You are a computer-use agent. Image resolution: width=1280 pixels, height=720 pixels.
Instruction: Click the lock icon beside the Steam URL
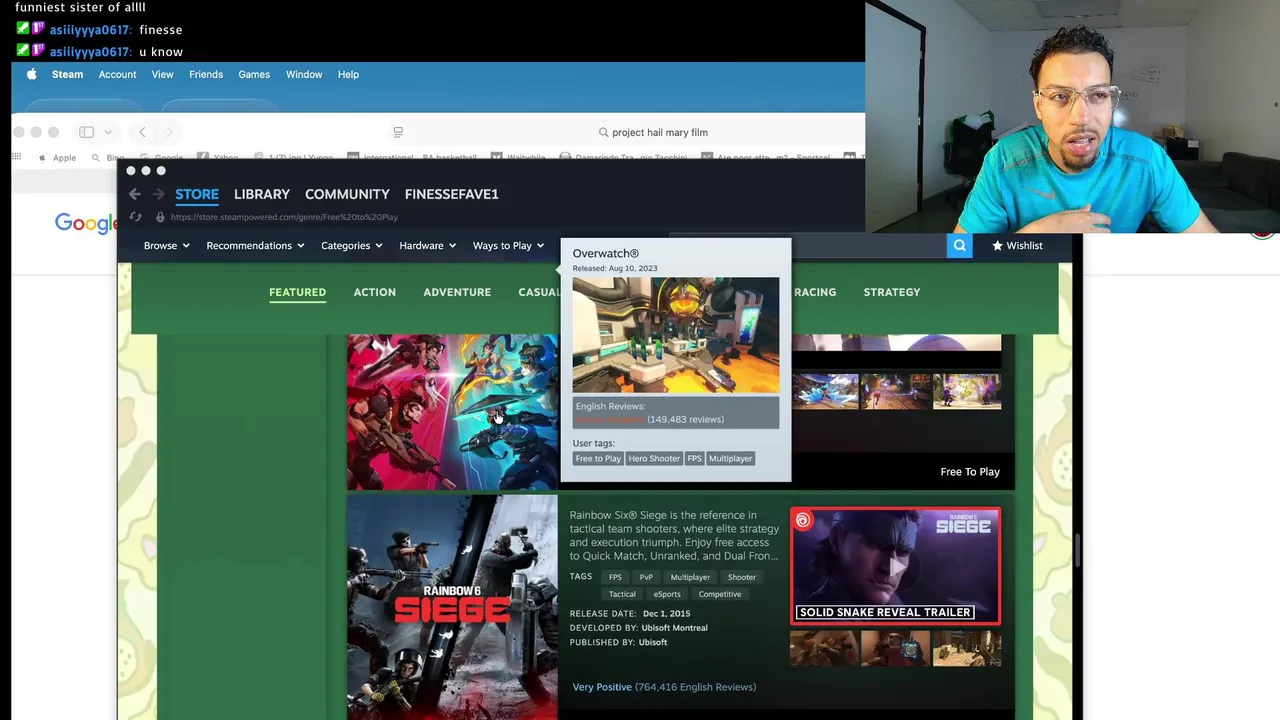(158, 217)
